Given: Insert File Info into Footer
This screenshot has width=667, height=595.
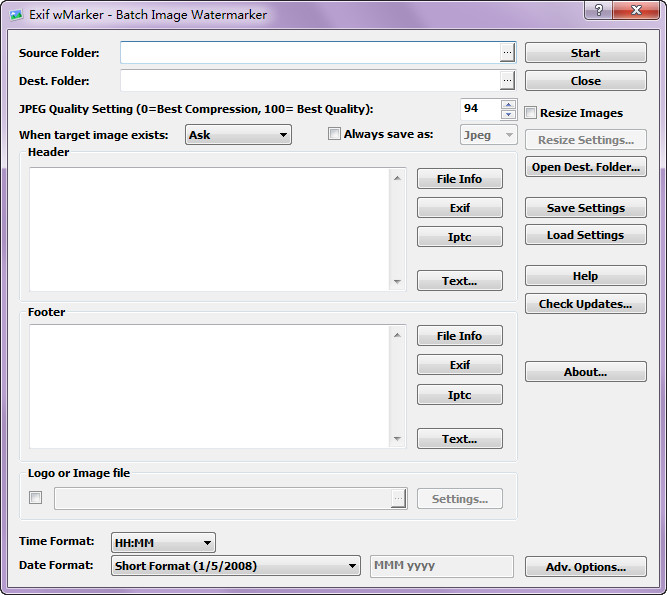Looking at the screenshot, I should click(x=460, y=336).
